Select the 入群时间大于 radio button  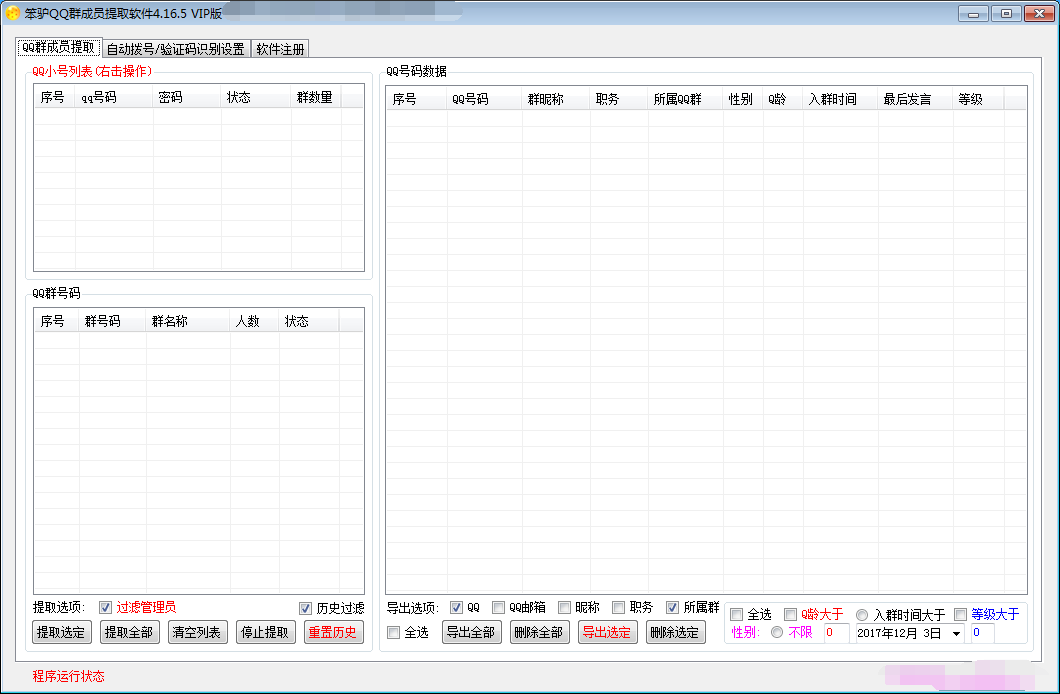coord(862,615)
